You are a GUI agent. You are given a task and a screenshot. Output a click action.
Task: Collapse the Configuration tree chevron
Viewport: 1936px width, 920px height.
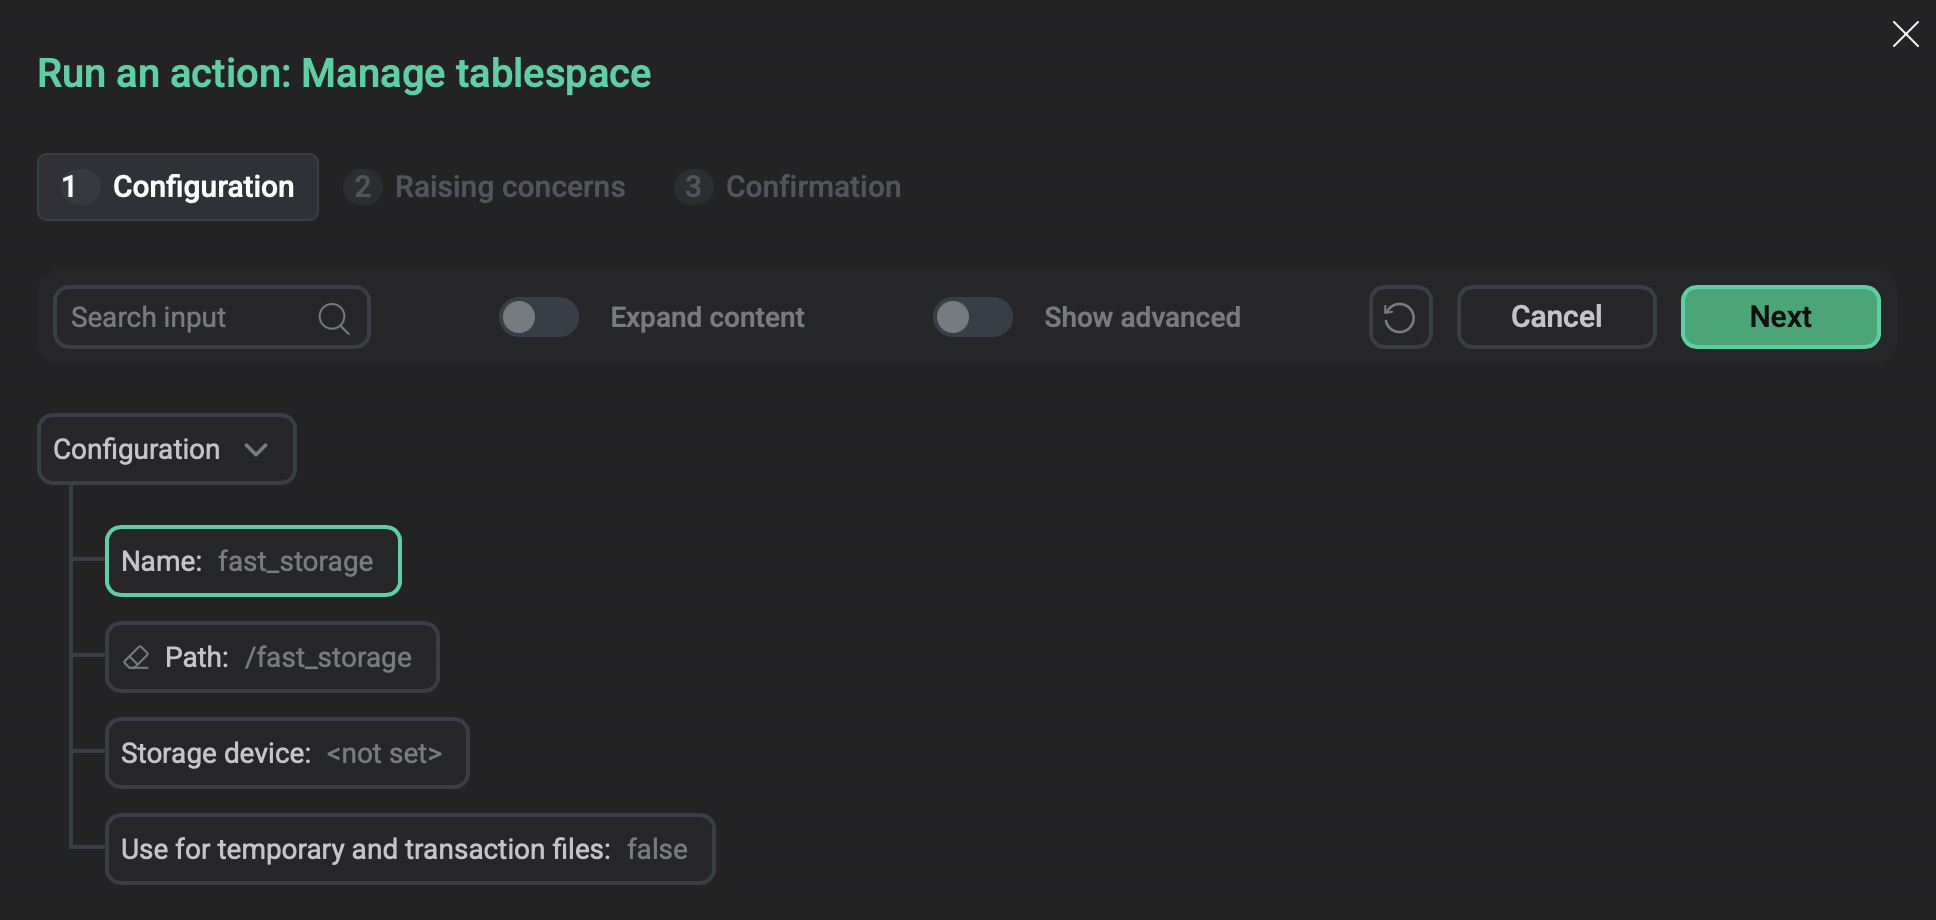pyautogui.click(x=256, y=450)
